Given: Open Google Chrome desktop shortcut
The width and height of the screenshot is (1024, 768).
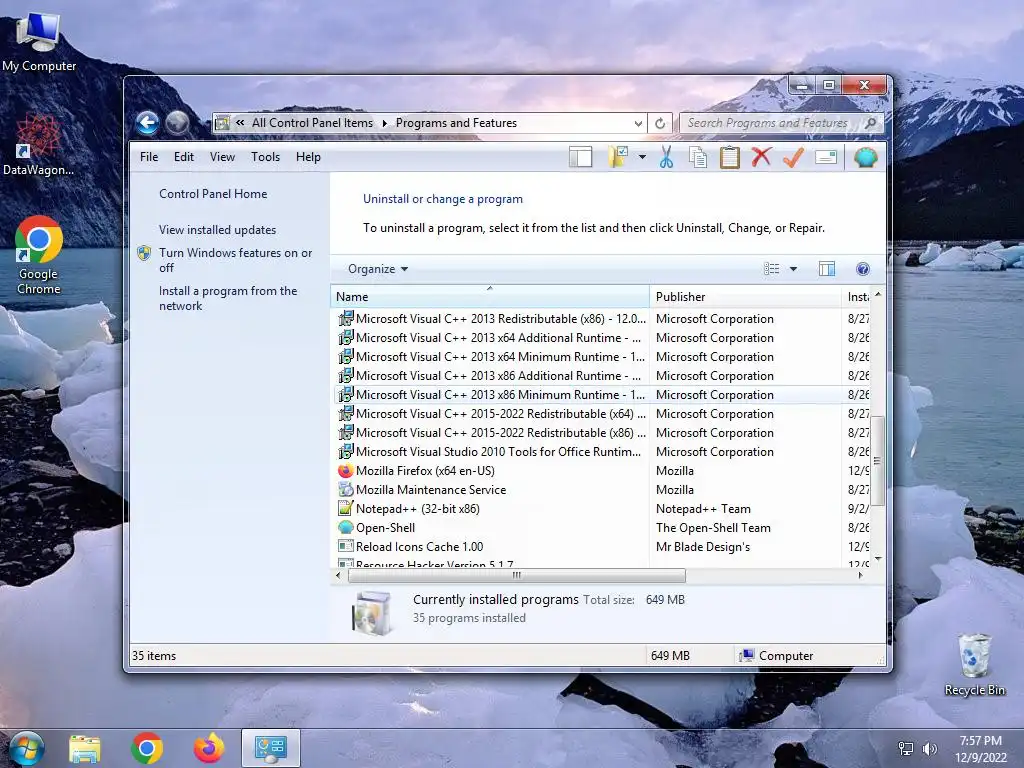Looking at the screenshot, I should click(x=39, y=255).
